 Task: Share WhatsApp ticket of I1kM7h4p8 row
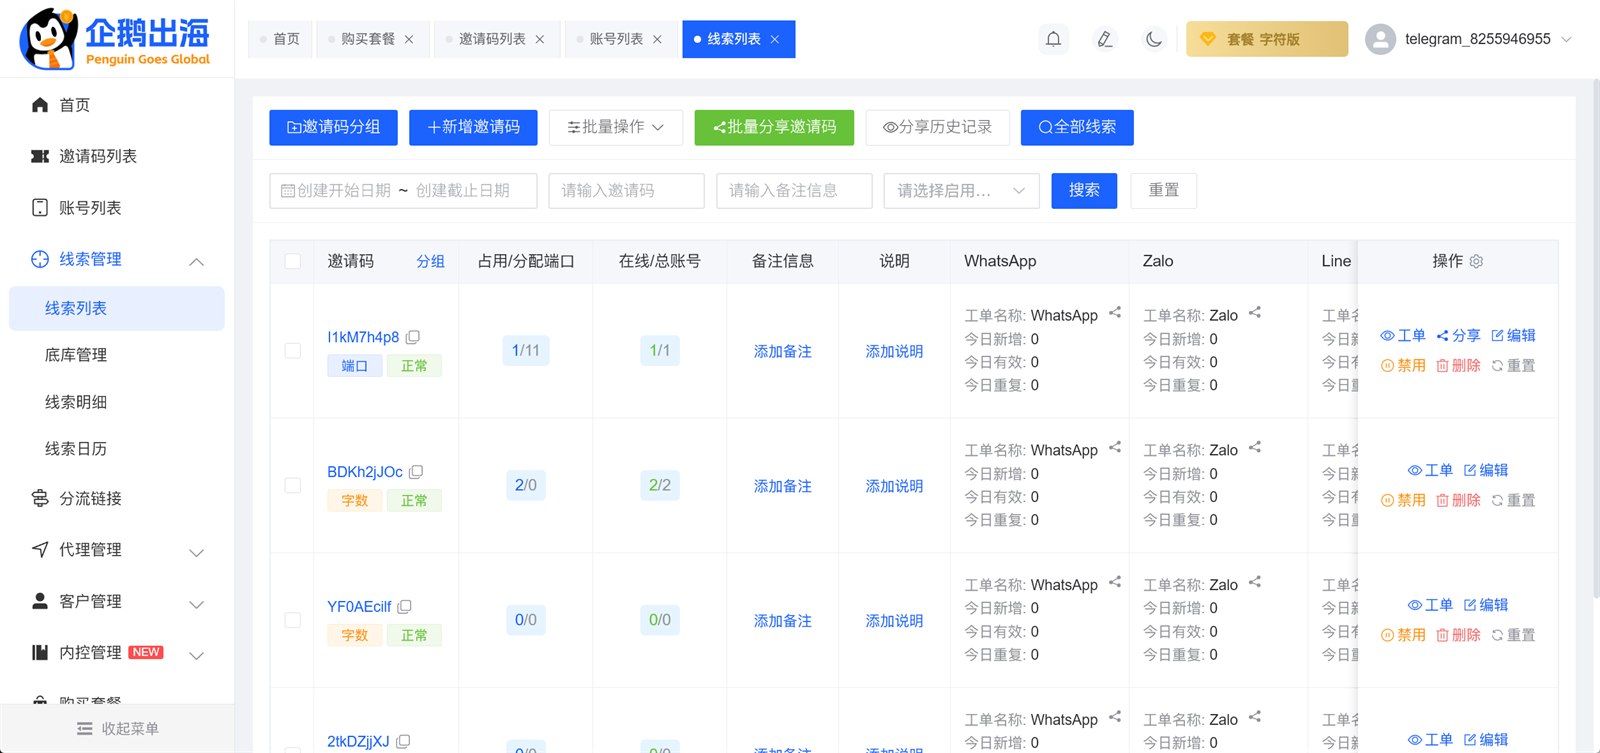[1115, 313]
